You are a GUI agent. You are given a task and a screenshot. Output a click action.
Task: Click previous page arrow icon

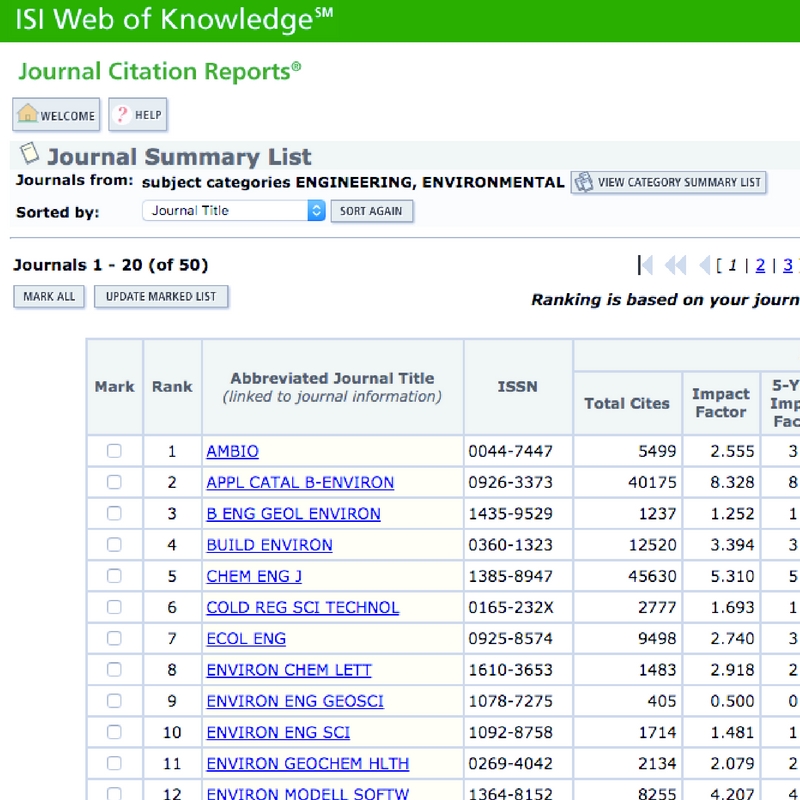pos(704,265)
